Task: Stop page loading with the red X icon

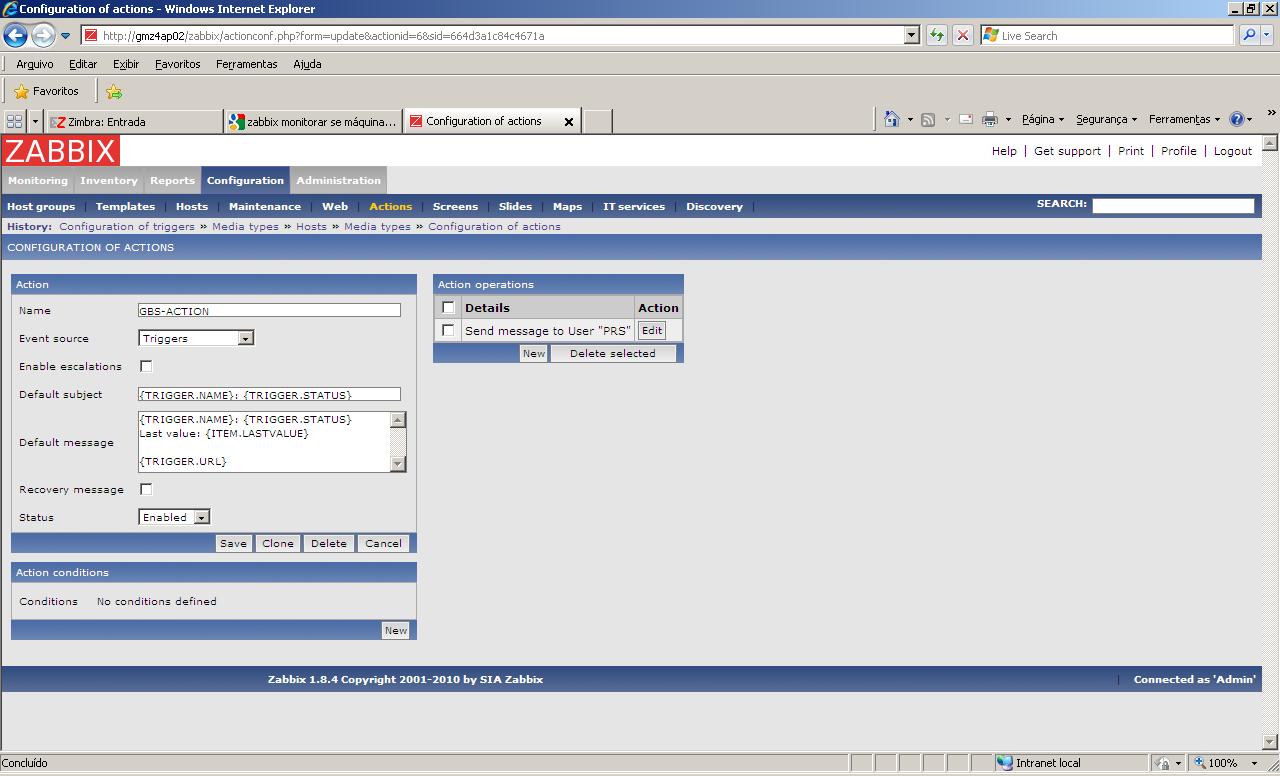Action: [963, 35]
